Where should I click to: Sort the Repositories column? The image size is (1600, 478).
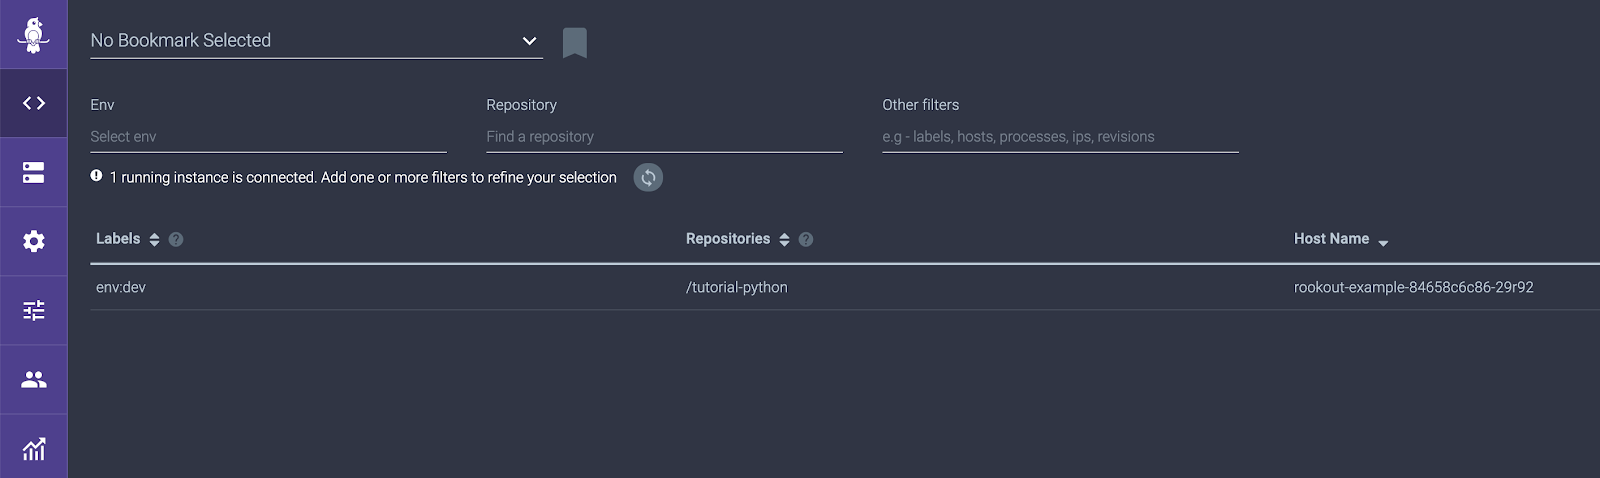pos(784,239)
